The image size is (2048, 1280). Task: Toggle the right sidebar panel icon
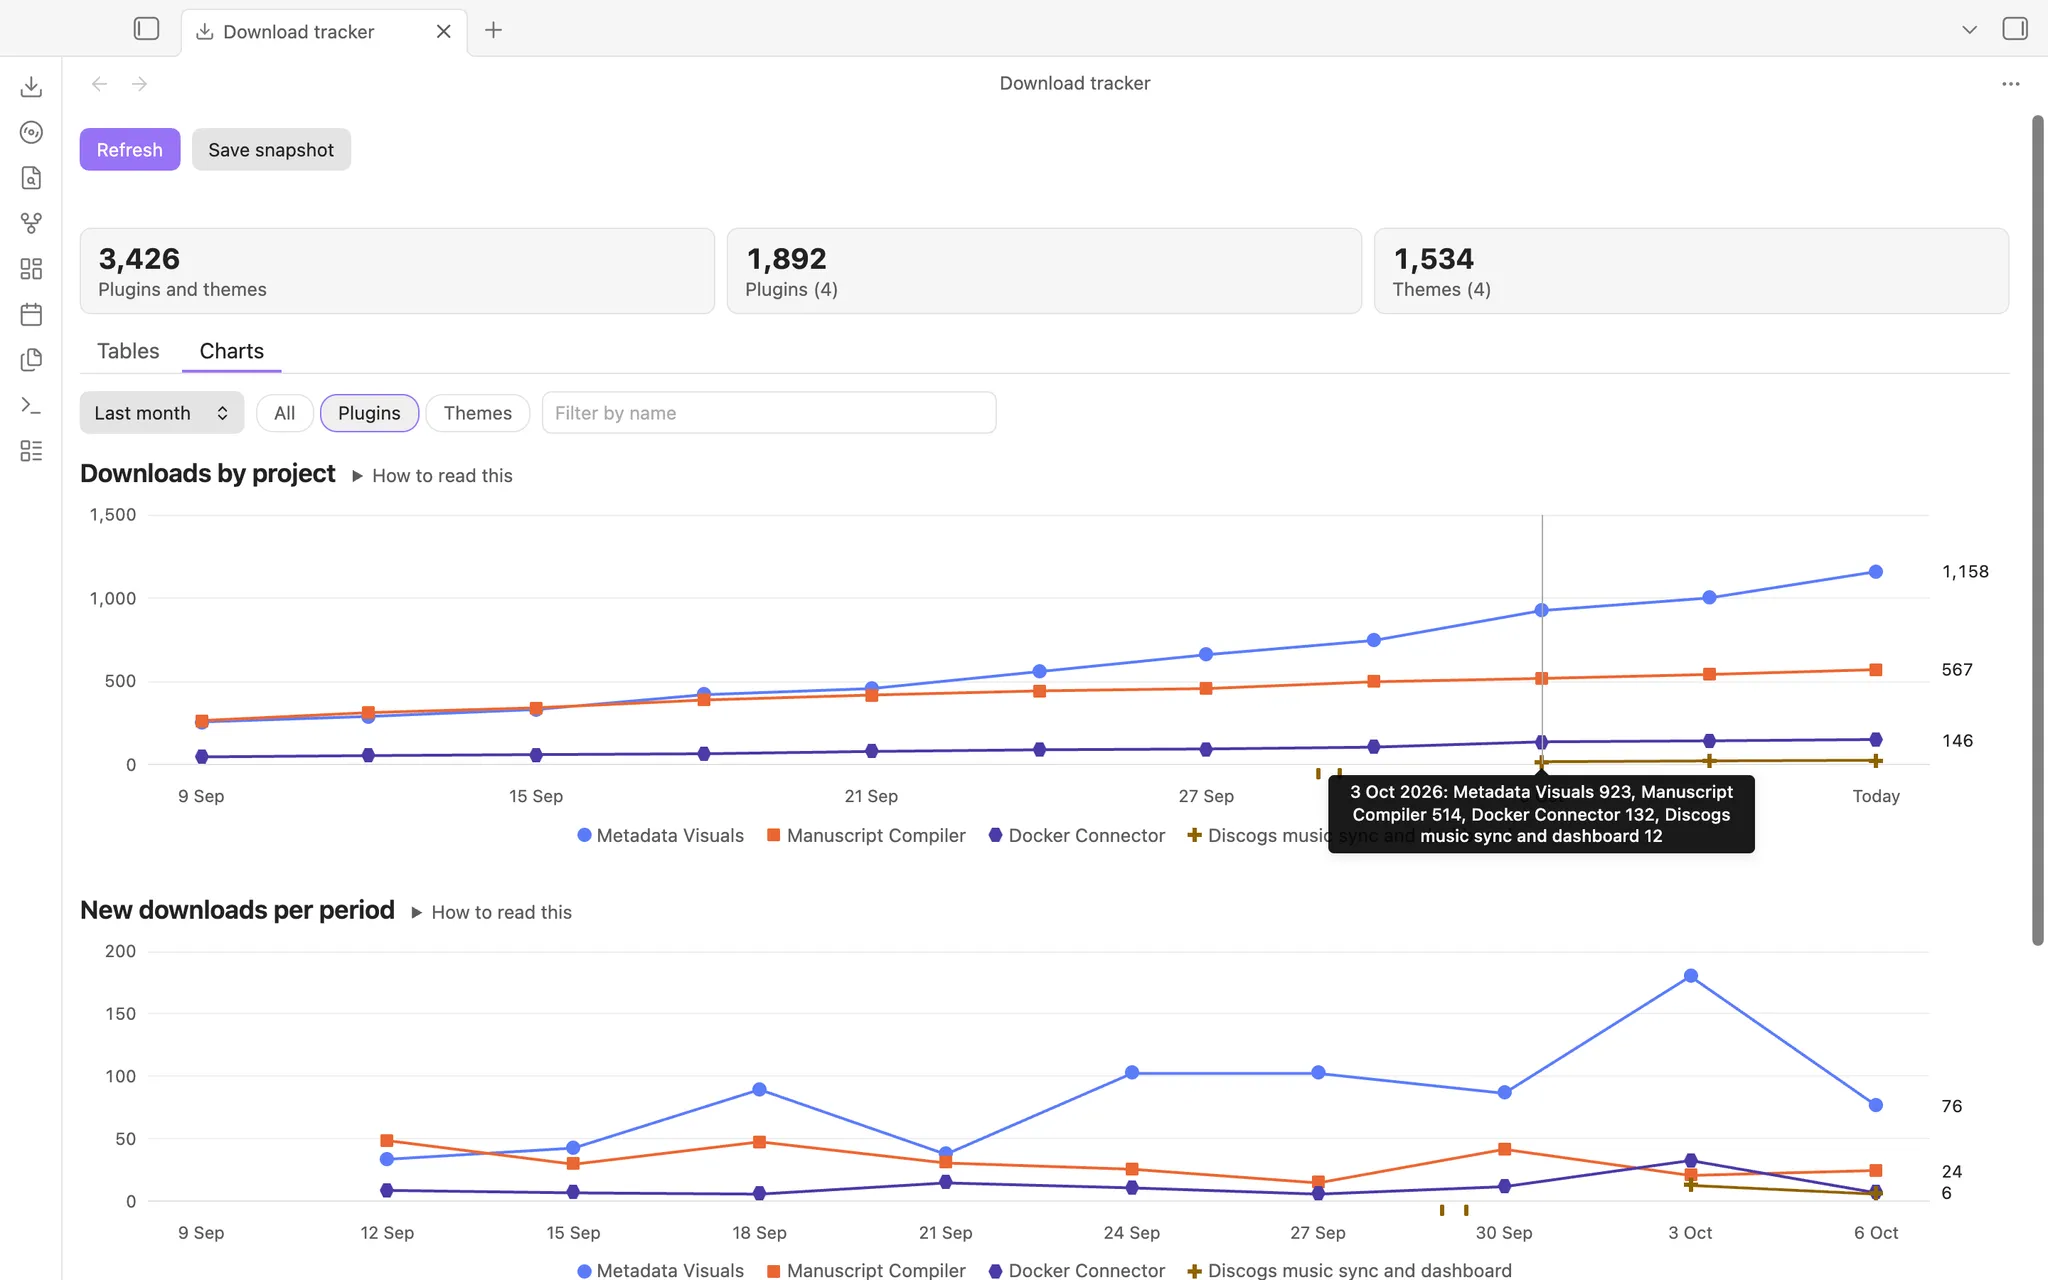click(2015, 29)
